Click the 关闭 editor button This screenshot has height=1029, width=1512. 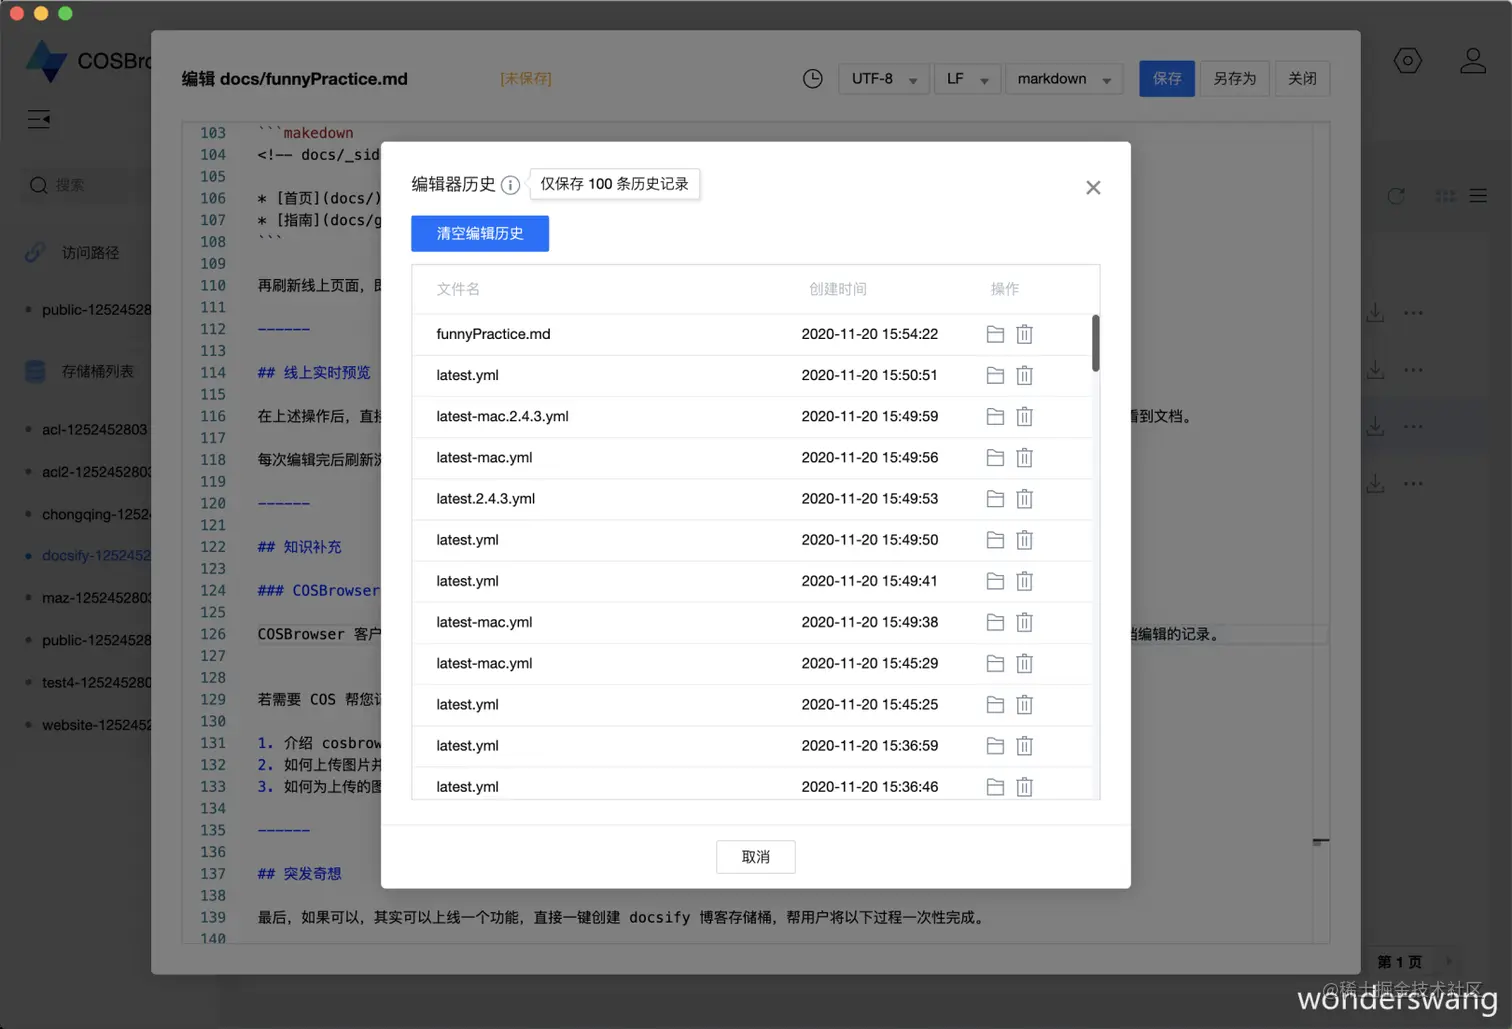1302,79
